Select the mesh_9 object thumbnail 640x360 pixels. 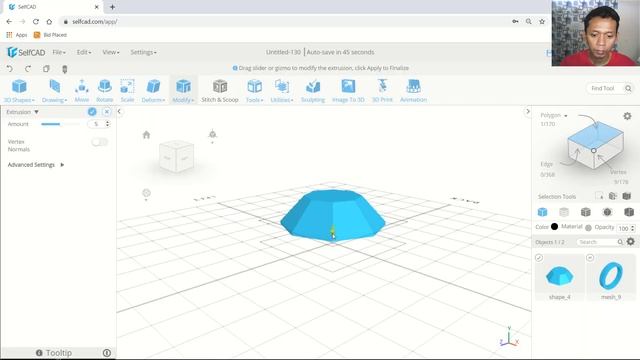click(x=611, y=278)
